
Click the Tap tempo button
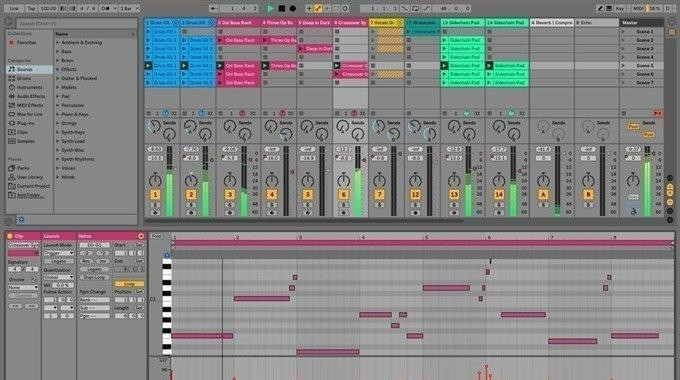pyautogui.click(x=31, y=8)
